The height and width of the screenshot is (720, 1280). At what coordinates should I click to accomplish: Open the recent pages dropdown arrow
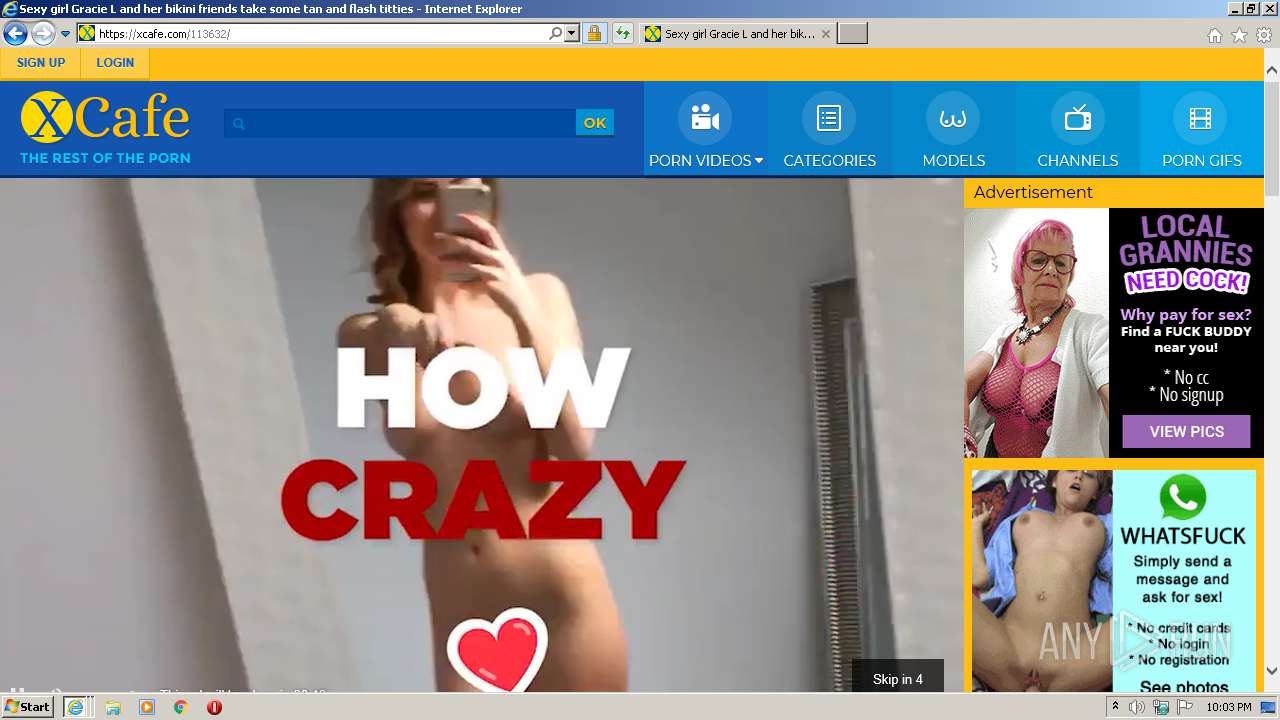65,34
